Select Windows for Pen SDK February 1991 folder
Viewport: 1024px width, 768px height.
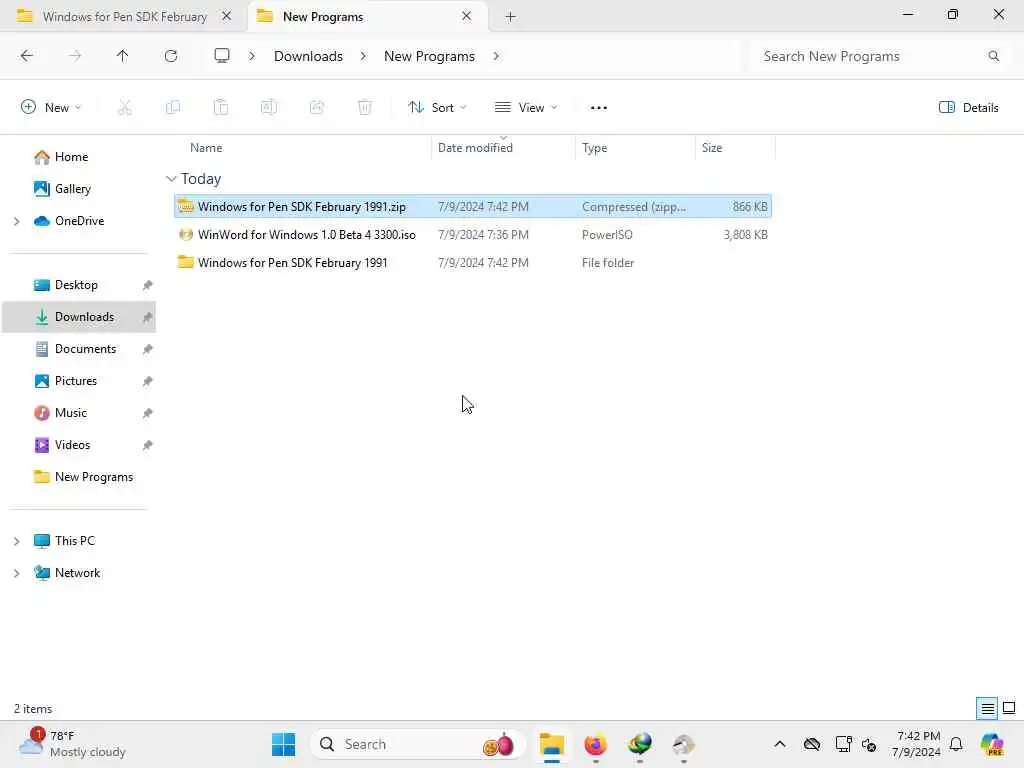click(x=473, y=263)
